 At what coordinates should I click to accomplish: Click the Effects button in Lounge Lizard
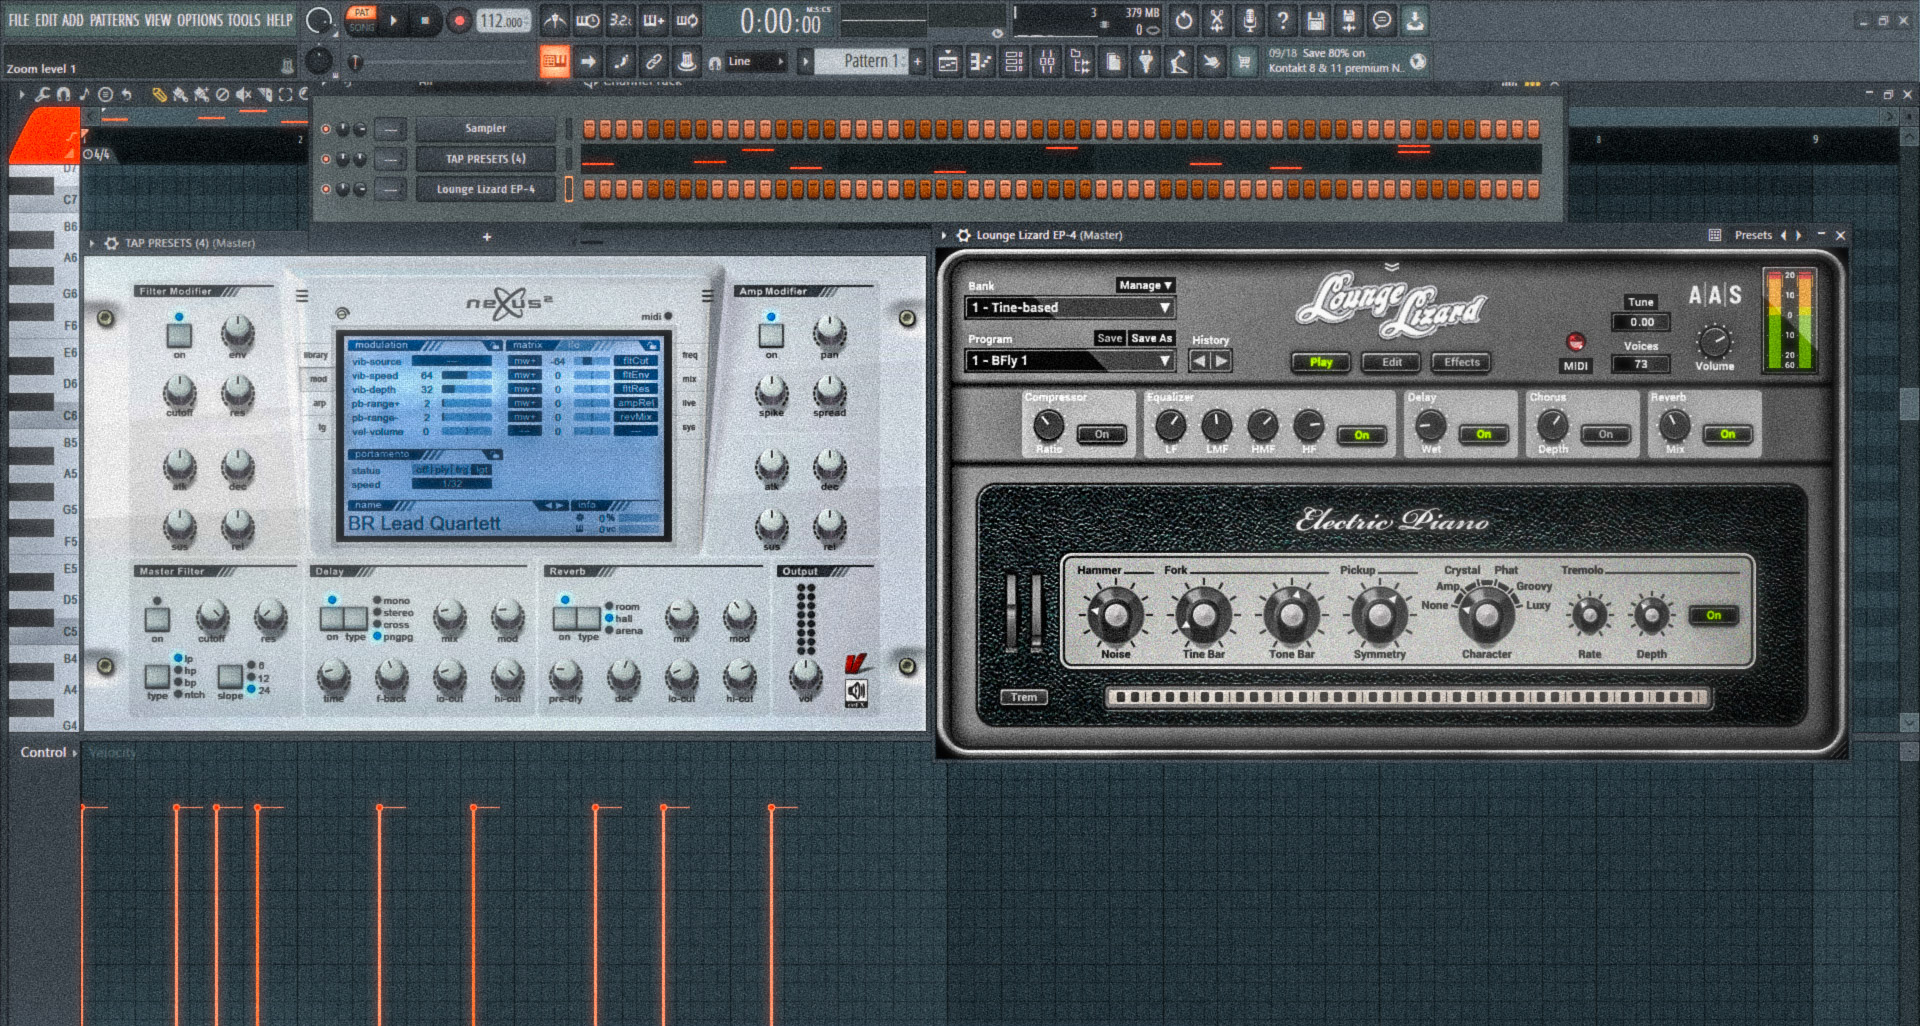coord(1461,362)
